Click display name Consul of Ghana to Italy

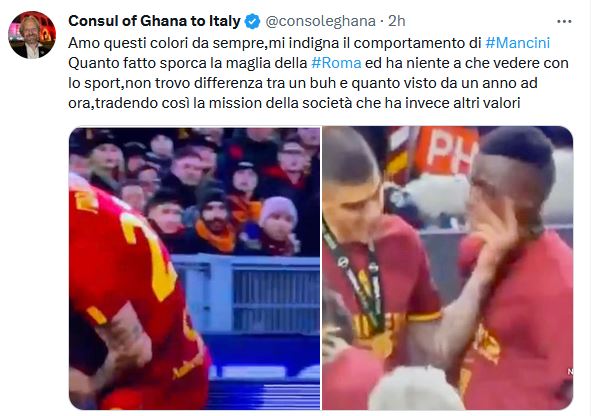click(x=154, y=21)
